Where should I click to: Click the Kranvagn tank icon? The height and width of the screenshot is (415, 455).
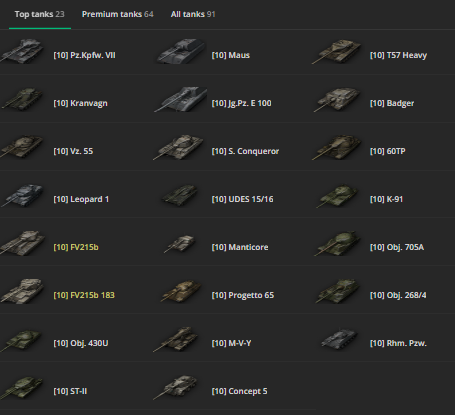22,99
